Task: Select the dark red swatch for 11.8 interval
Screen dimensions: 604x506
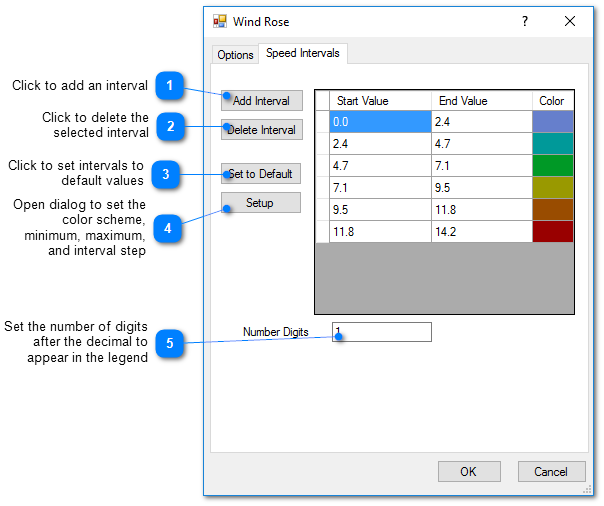Action: (x=553, y=231)
